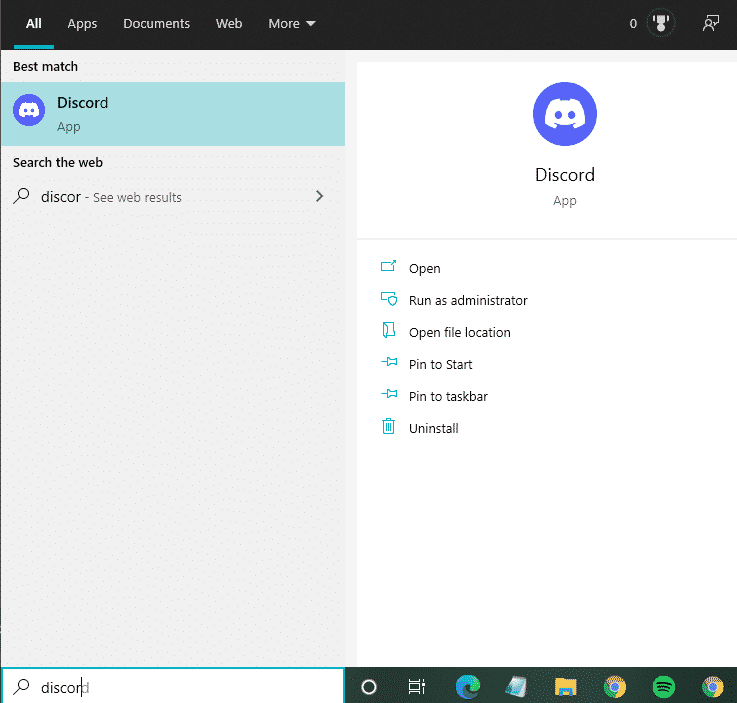The height and width of the screenshot is (703, 737).
Task: Open the rewards trophy icon
Action: coord(661,23)
